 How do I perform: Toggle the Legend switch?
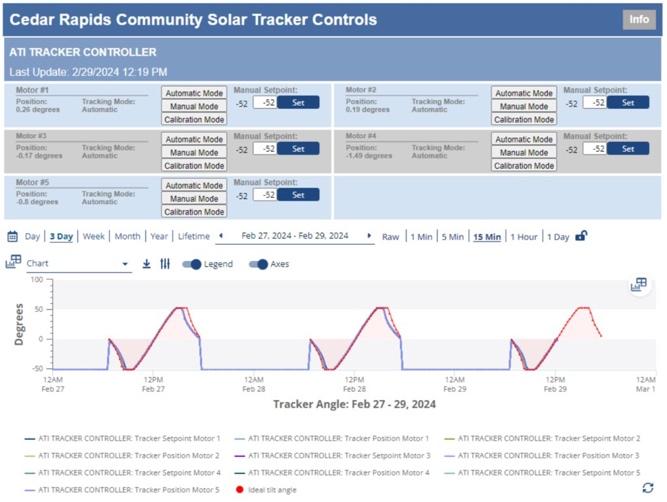click(x=192, y=264)
